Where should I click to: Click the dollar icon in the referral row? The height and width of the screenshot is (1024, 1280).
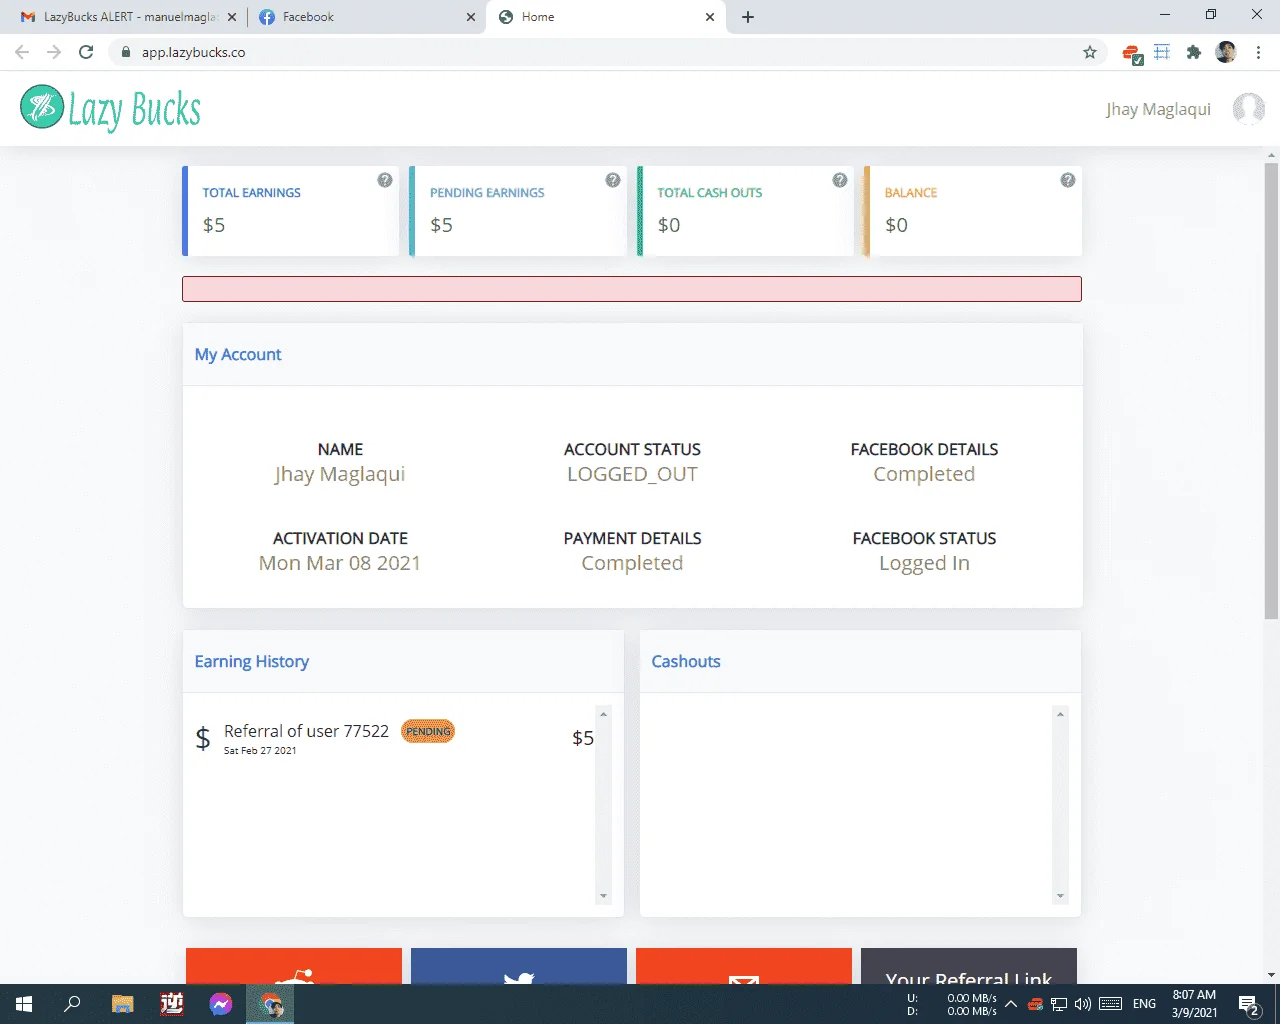pyautogui.click(x=203, y=738)
